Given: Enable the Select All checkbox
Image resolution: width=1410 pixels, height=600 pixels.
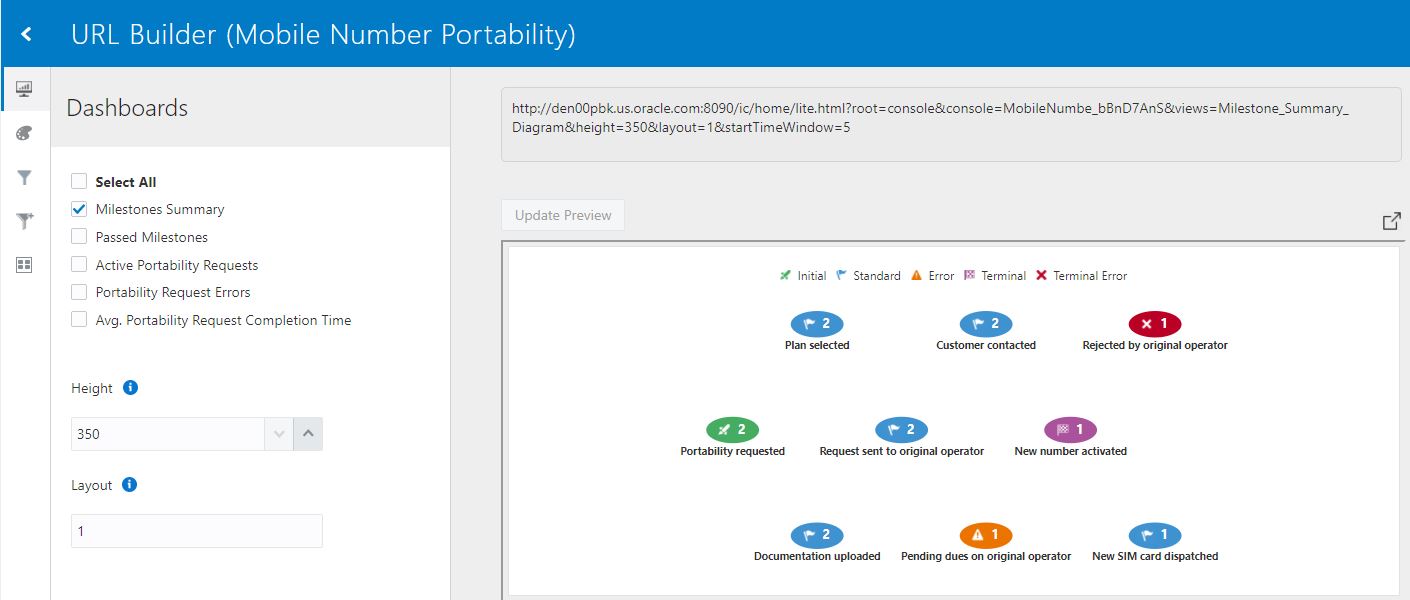Looking at the screenshot, I should (x=77, y=181).
